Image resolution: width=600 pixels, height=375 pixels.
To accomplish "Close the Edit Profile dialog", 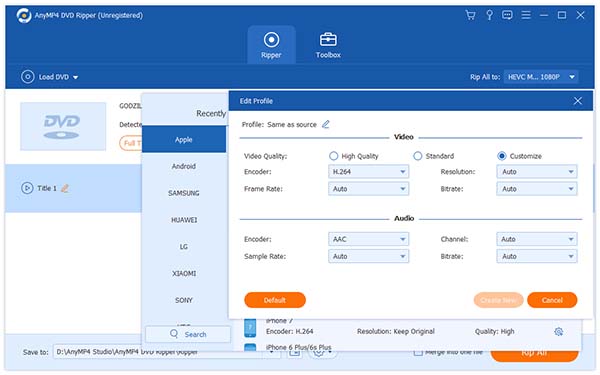I will click(577, 101).
